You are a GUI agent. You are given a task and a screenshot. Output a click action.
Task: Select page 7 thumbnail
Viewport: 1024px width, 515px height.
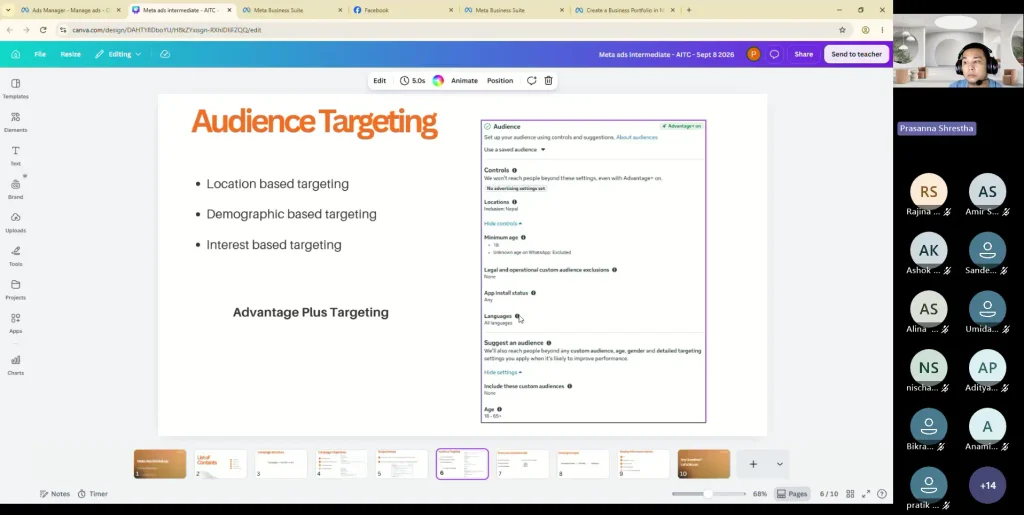click(x=522, y=464)
